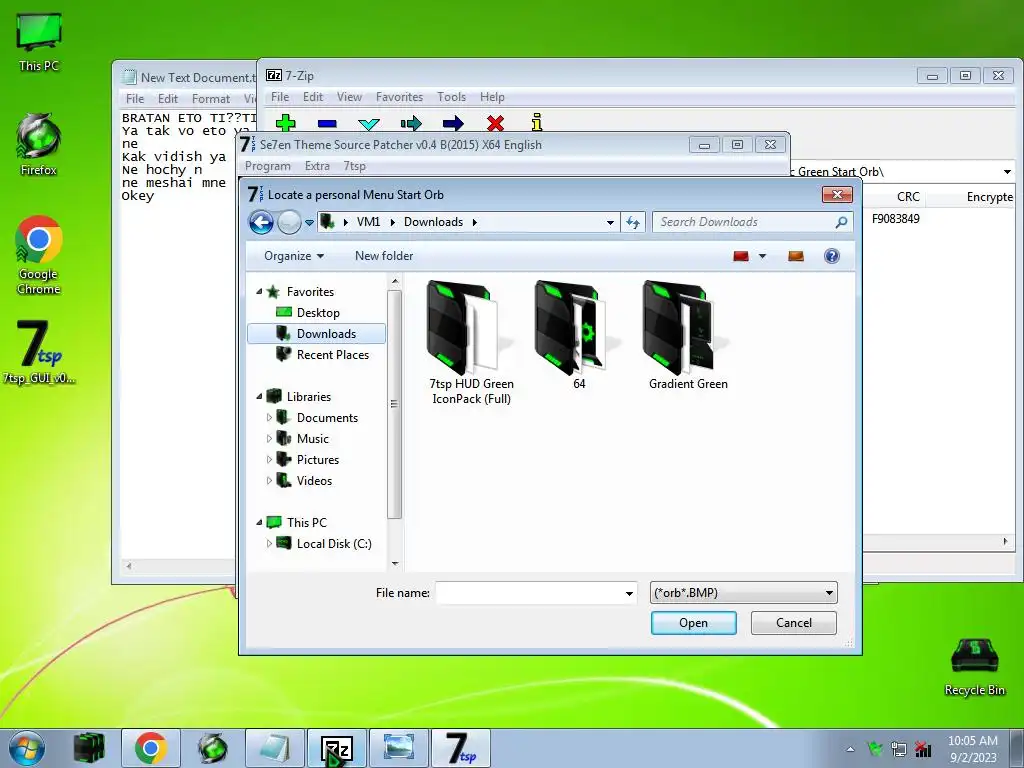Collapse the Libraries tree section
Viewport: 1024px width, 768px height.
pos(259,396)
